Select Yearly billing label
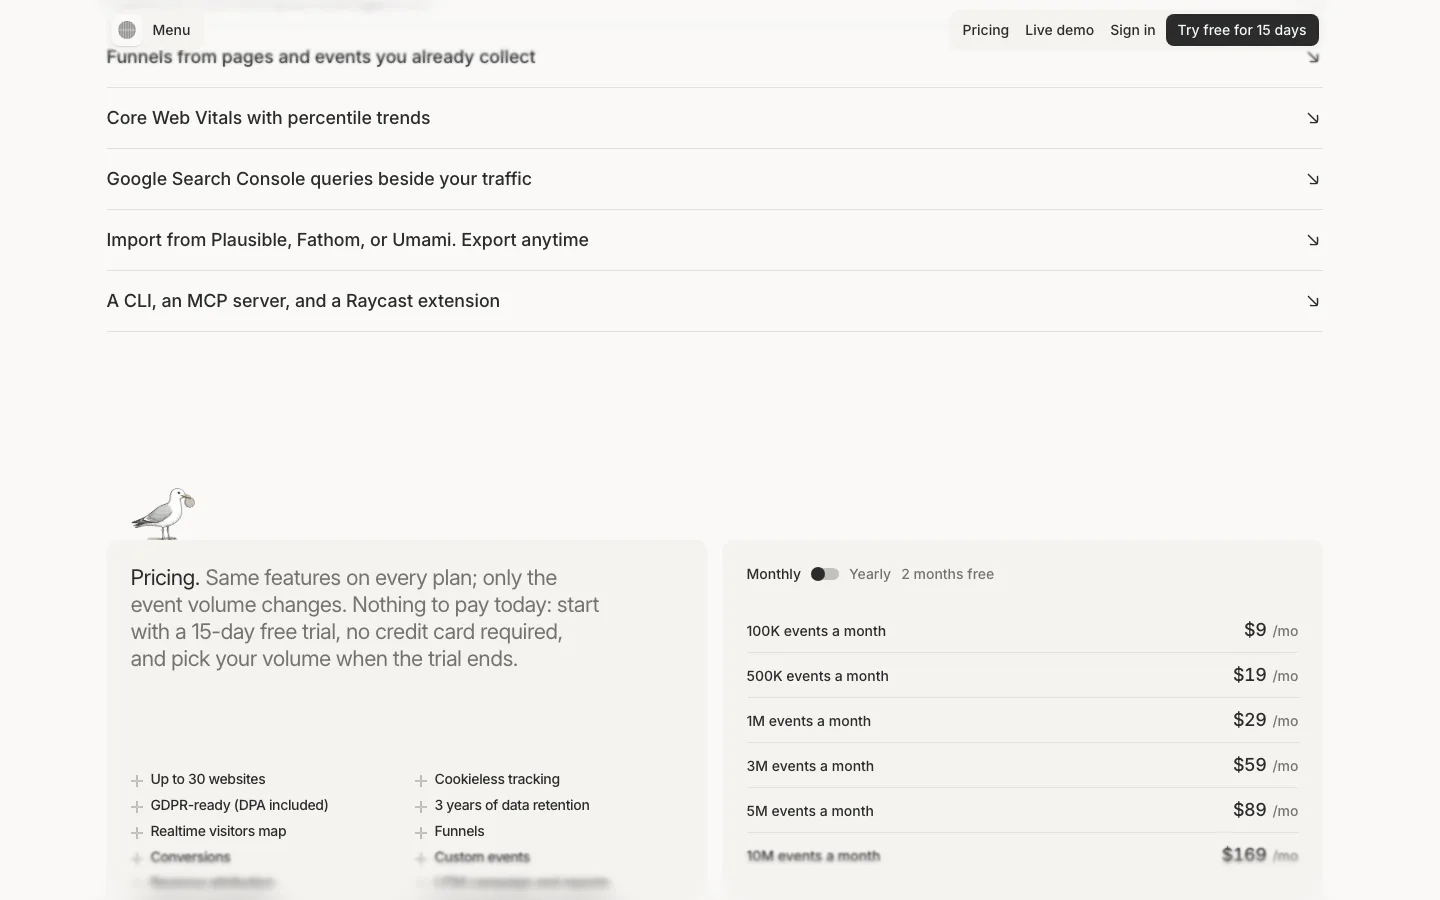The image size is (1440, 900). coord(869,574)
